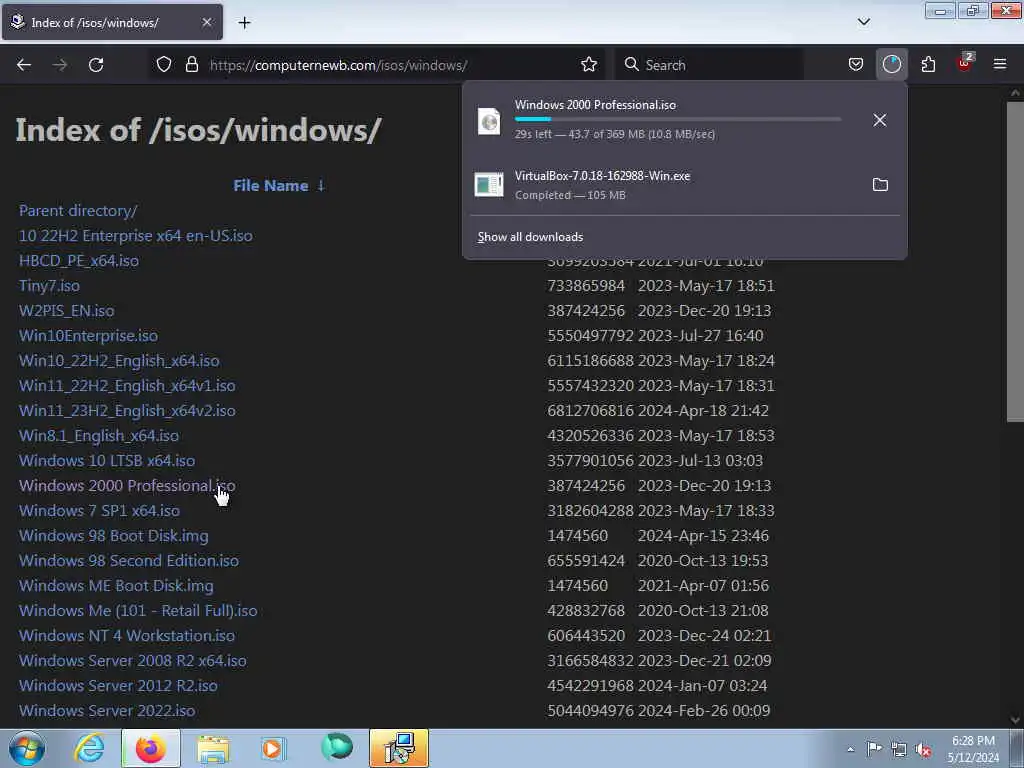Toggle the Downloads toolbar button
The width and height of the screenshot is (1024, 768).
tap(891, 64)
